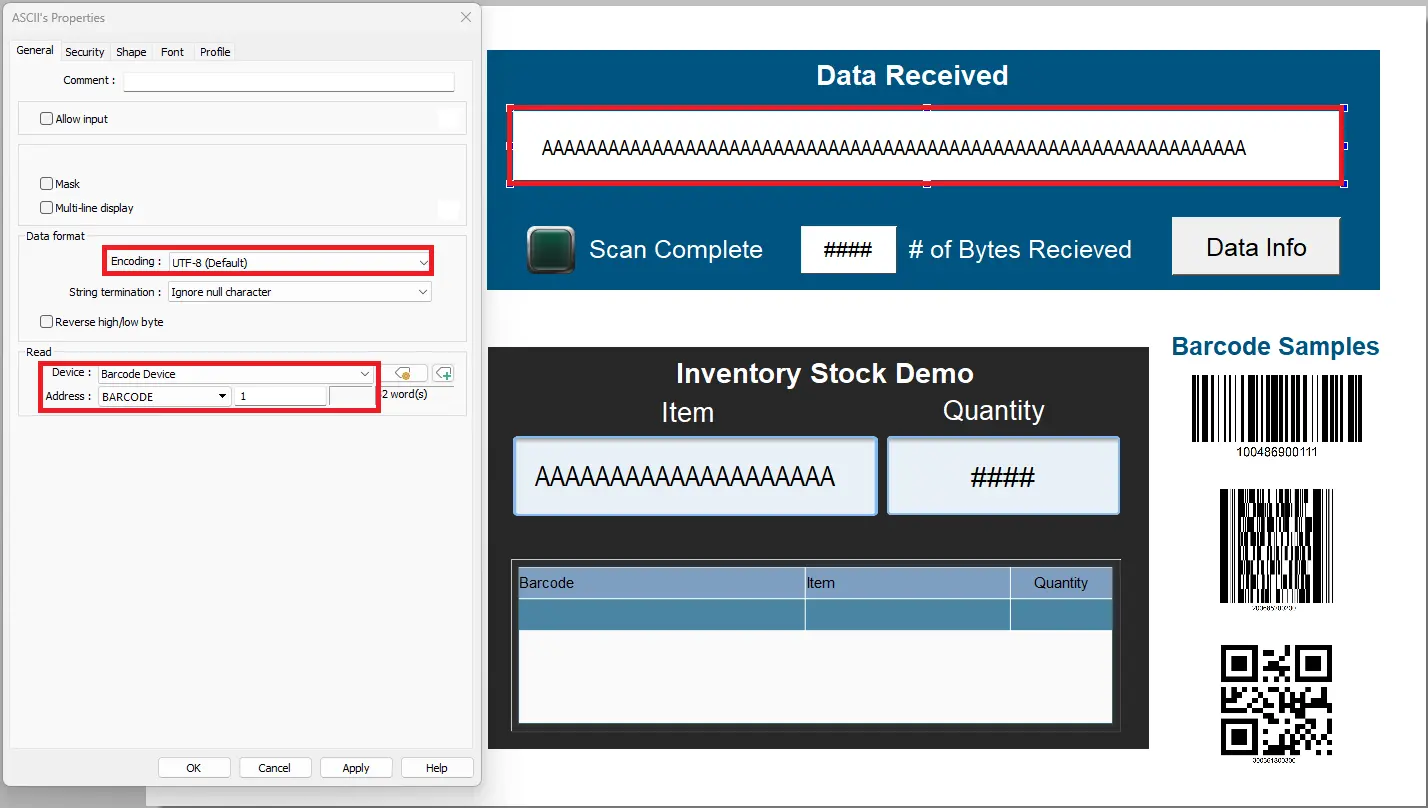Click the Scan Complete indicator lamp

click(x=550, y=249)
